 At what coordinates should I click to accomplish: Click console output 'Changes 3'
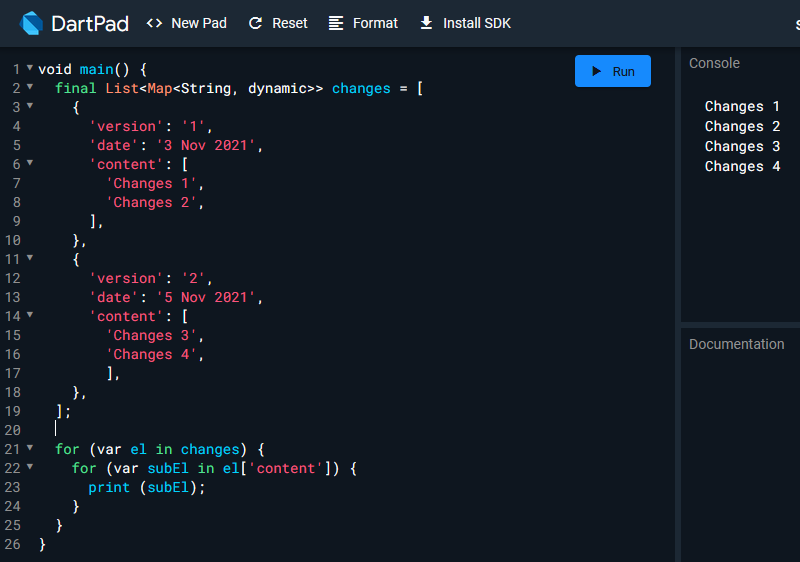742,146
